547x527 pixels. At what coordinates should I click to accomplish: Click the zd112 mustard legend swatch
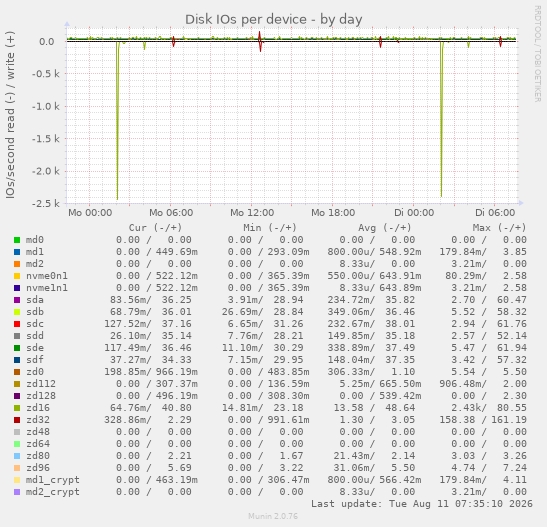(x=17, y=384)
